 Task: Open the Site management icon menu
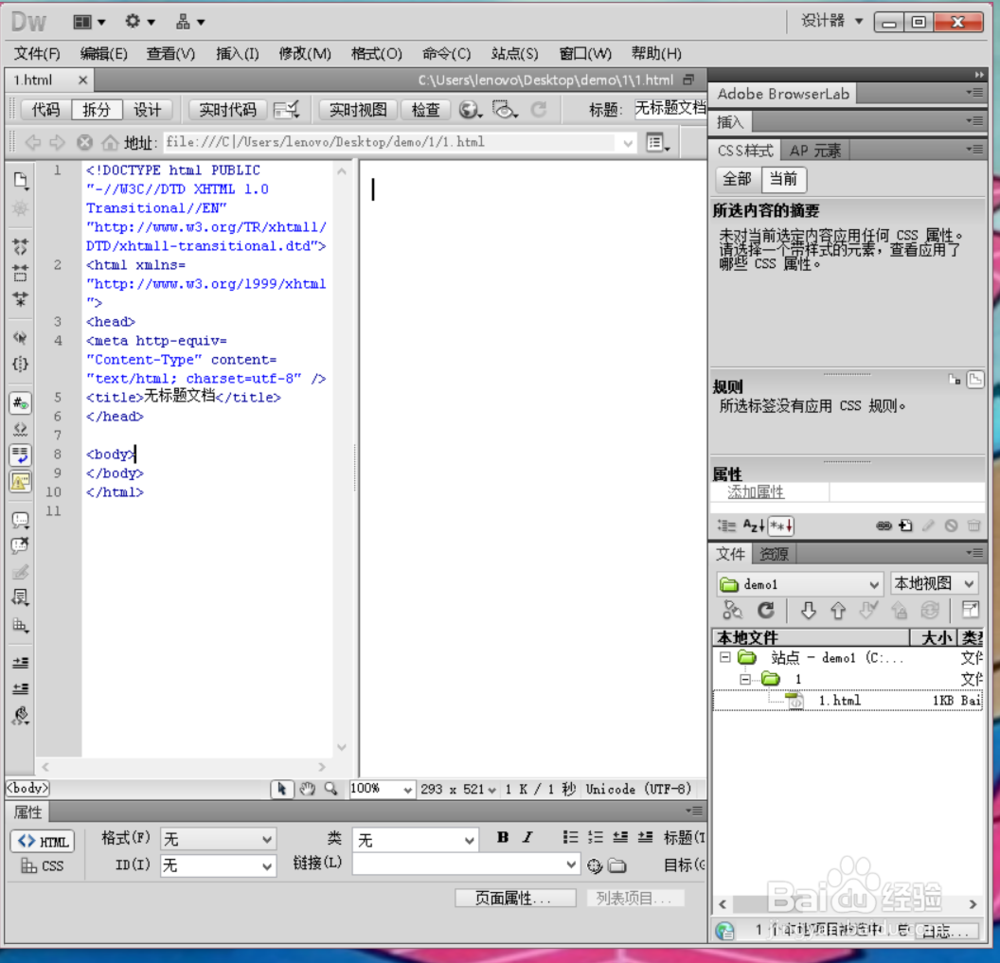(189, 22)
